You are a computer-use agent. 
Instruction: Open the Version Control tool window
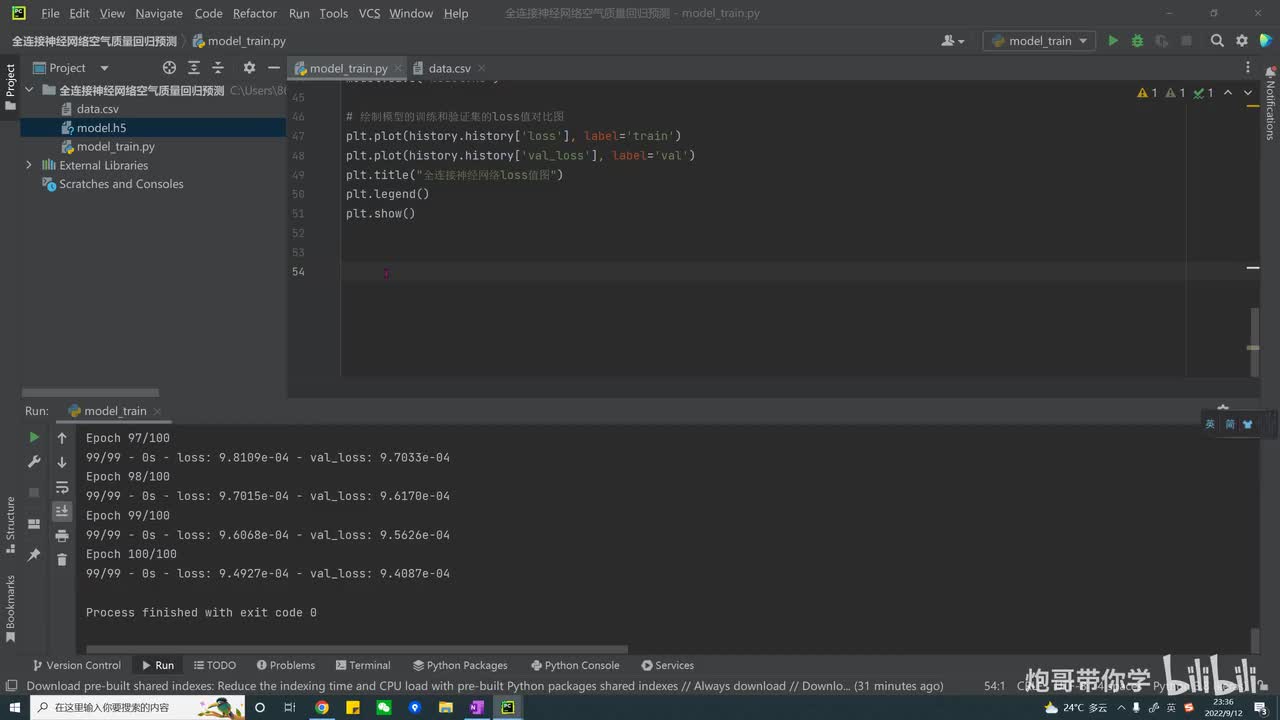pyautogui.click(x=77, y=665)
